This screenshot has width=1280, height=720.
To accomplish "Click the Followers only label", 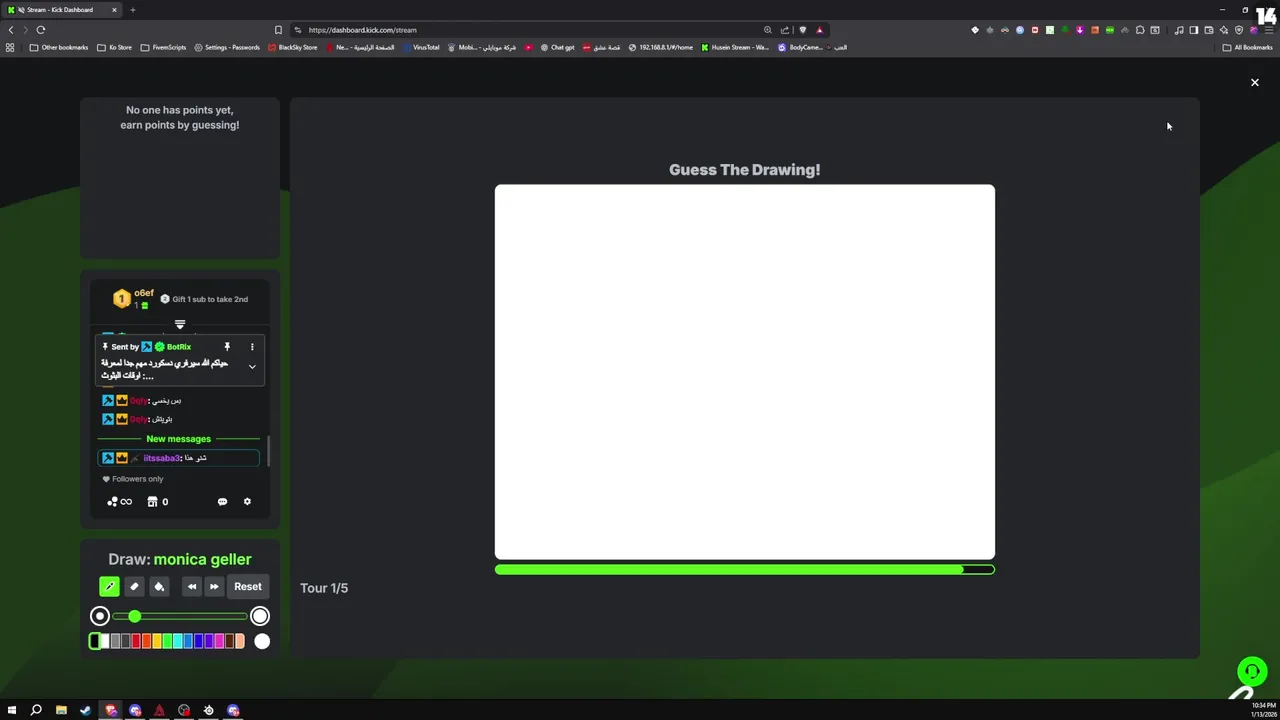I will coord(138,479).
